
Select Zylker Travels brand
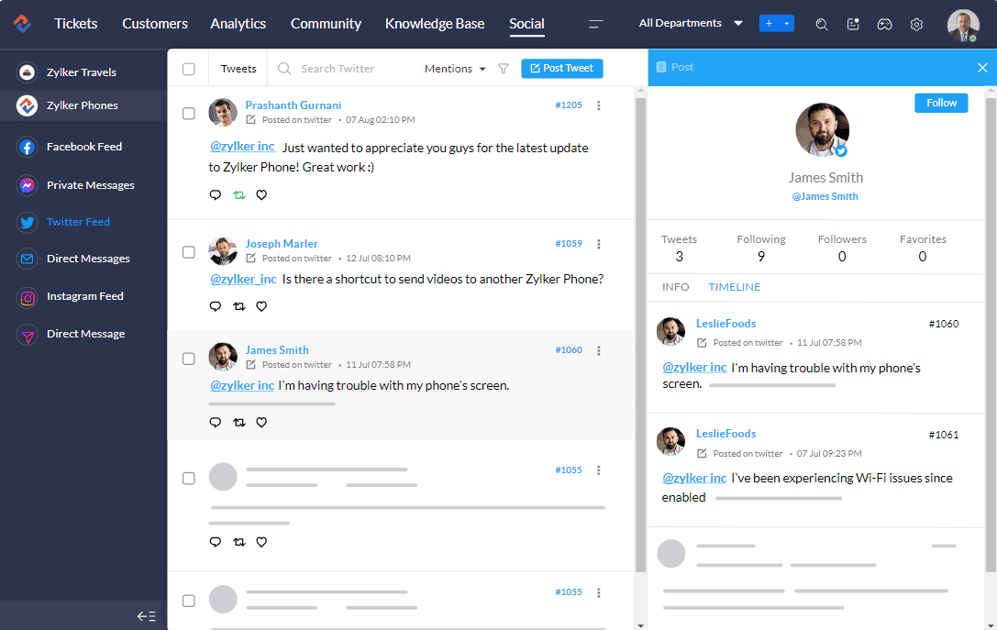pyautogui.click(x=83, y=72)
